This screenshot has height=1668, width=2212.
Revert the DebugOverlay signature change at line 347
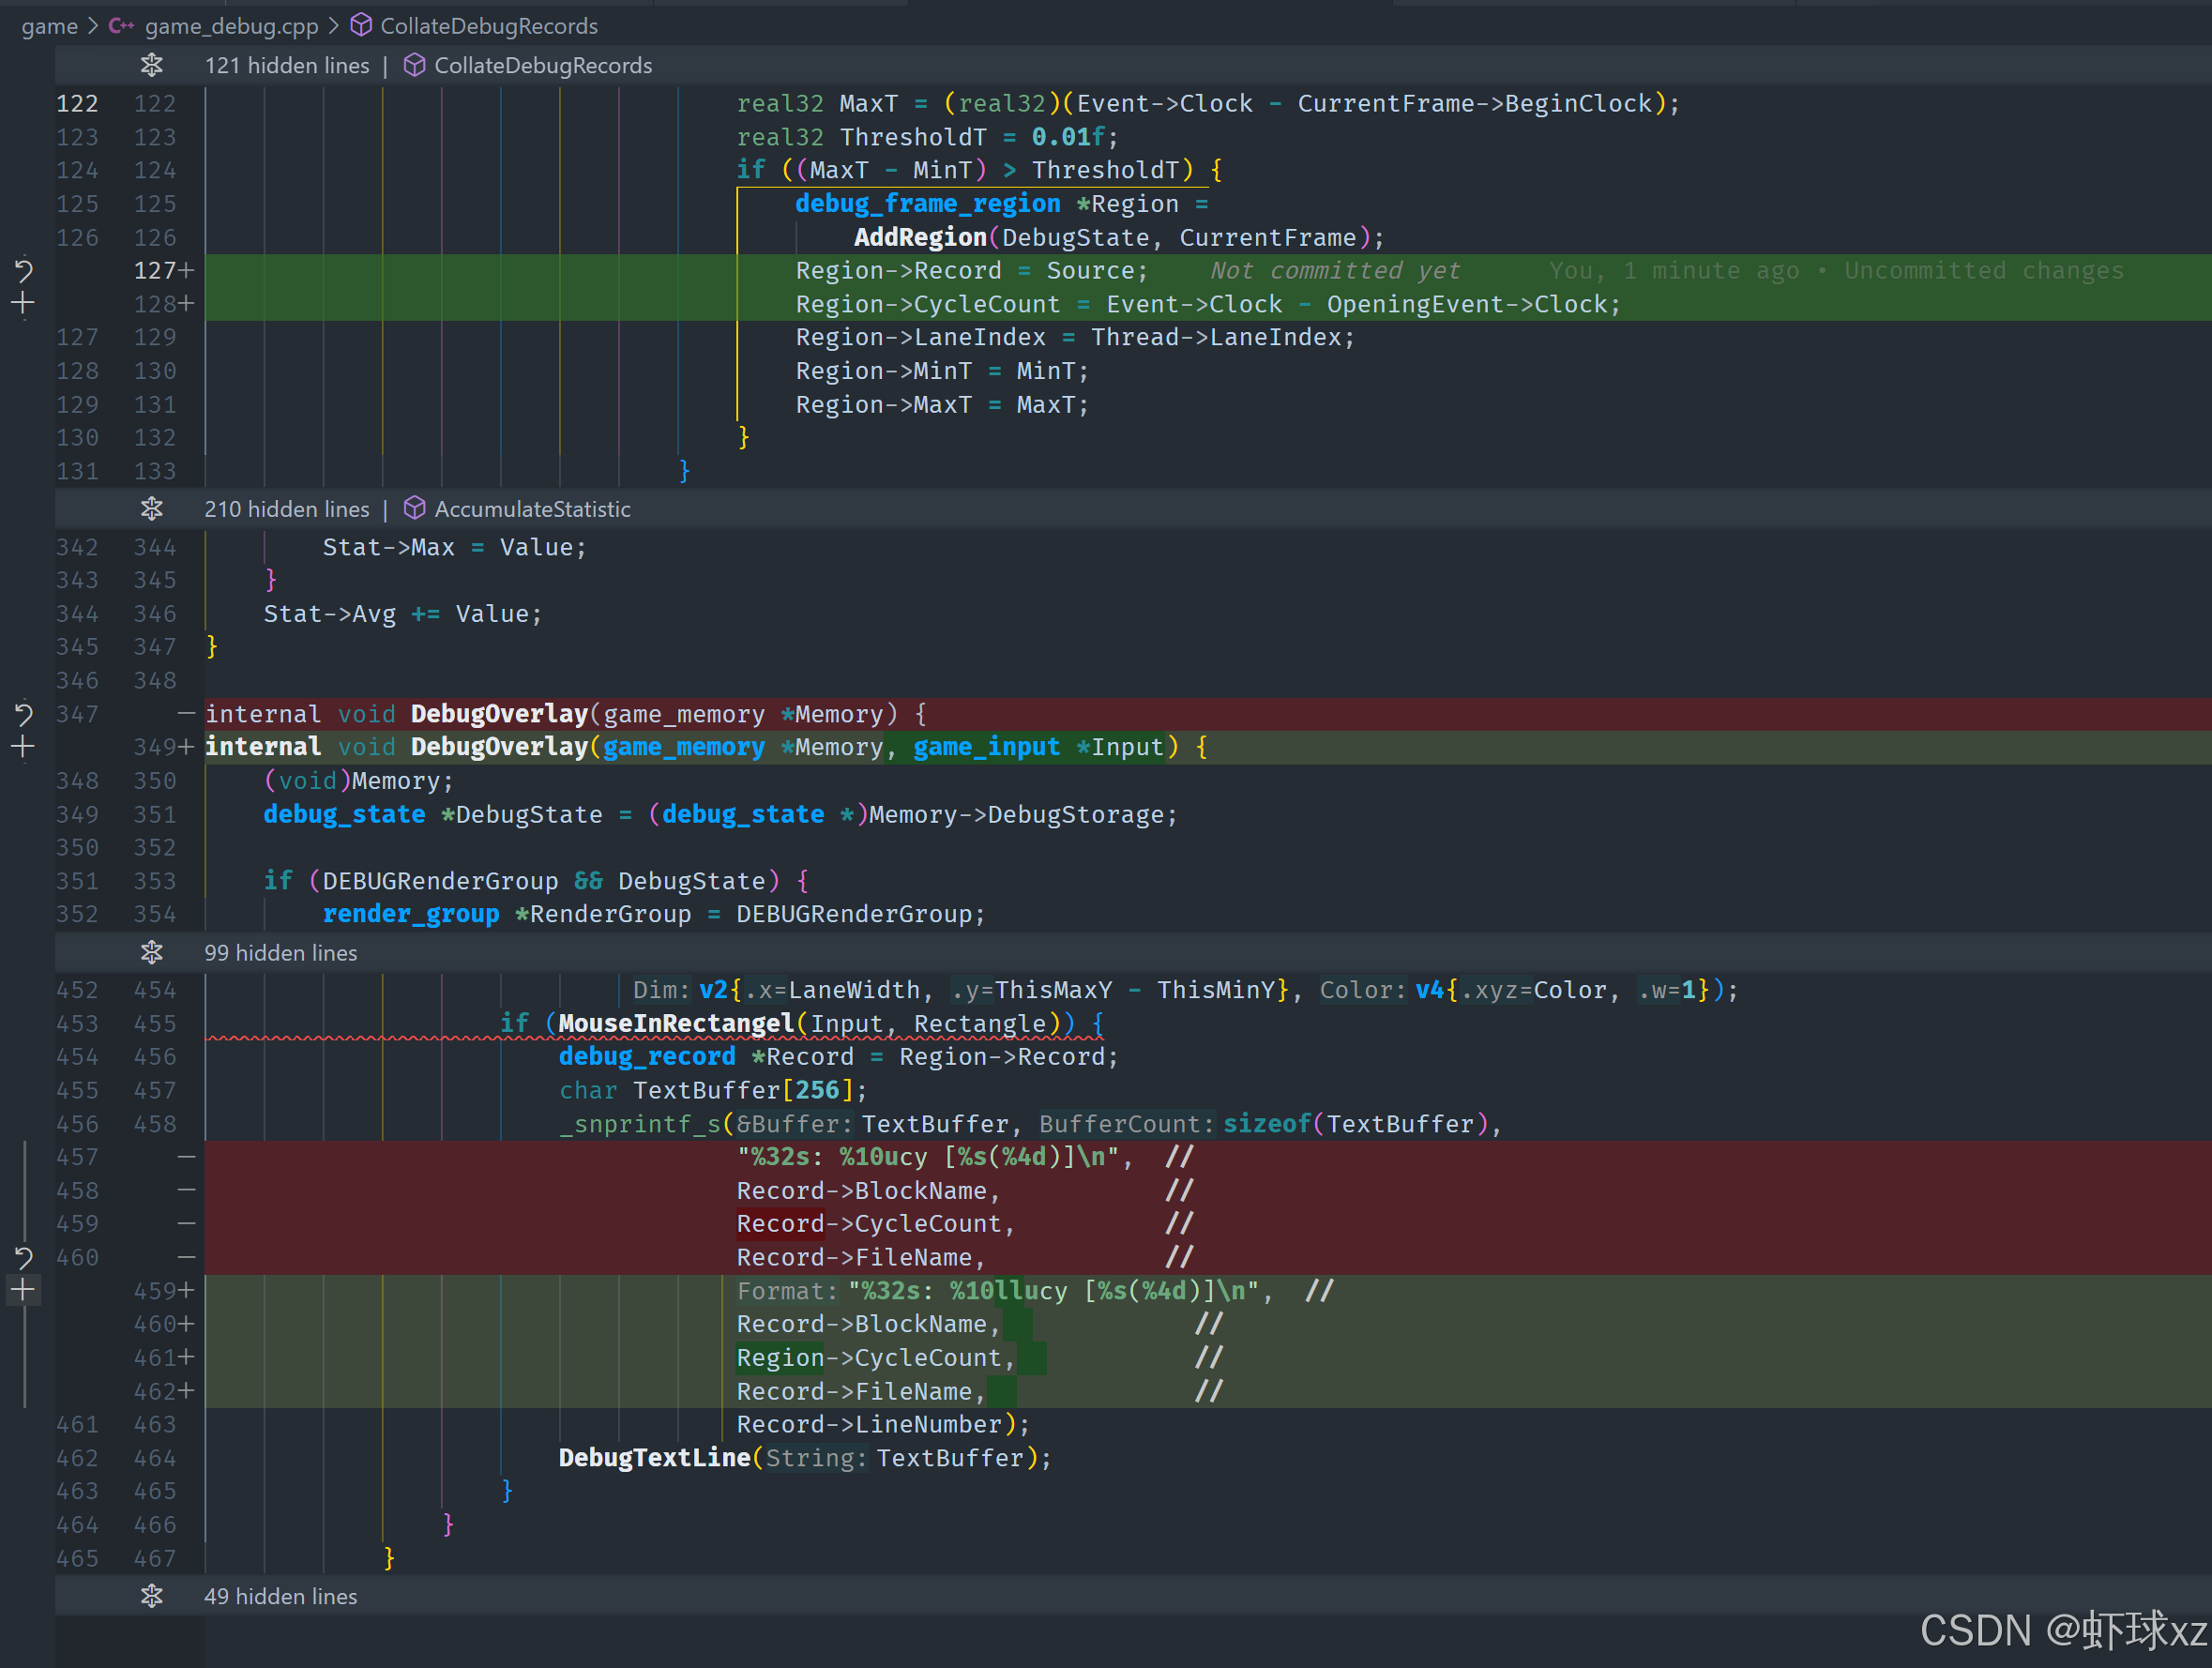coord(23,714)
